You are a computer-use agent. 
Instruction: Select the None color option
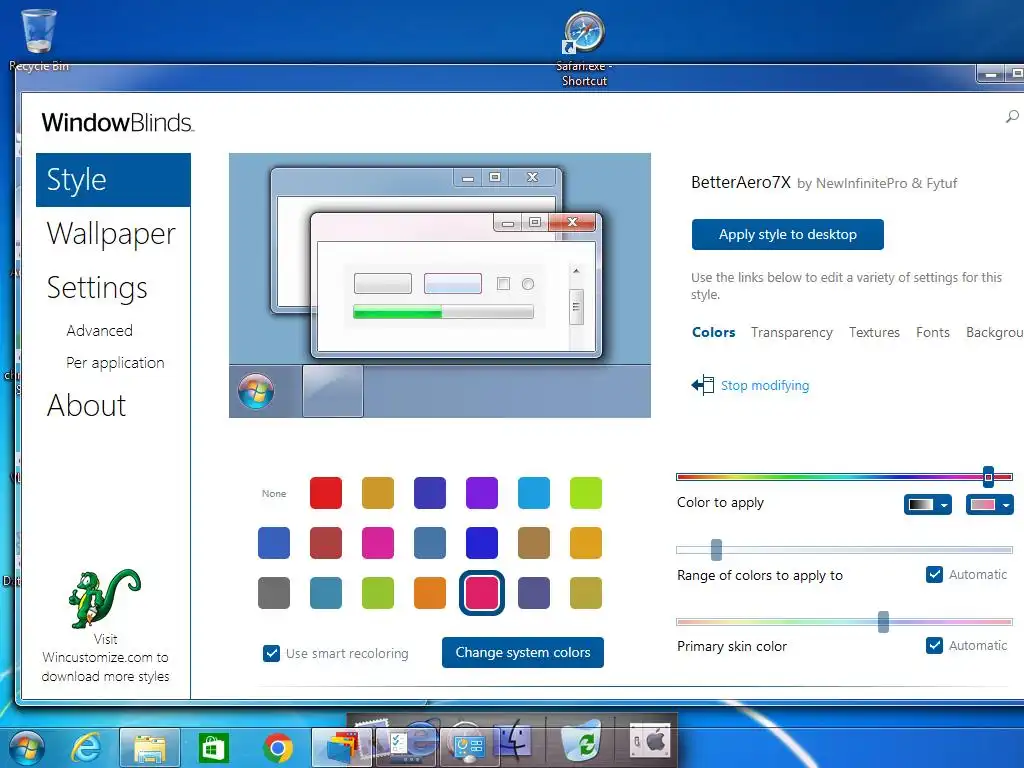click(274, 494)
